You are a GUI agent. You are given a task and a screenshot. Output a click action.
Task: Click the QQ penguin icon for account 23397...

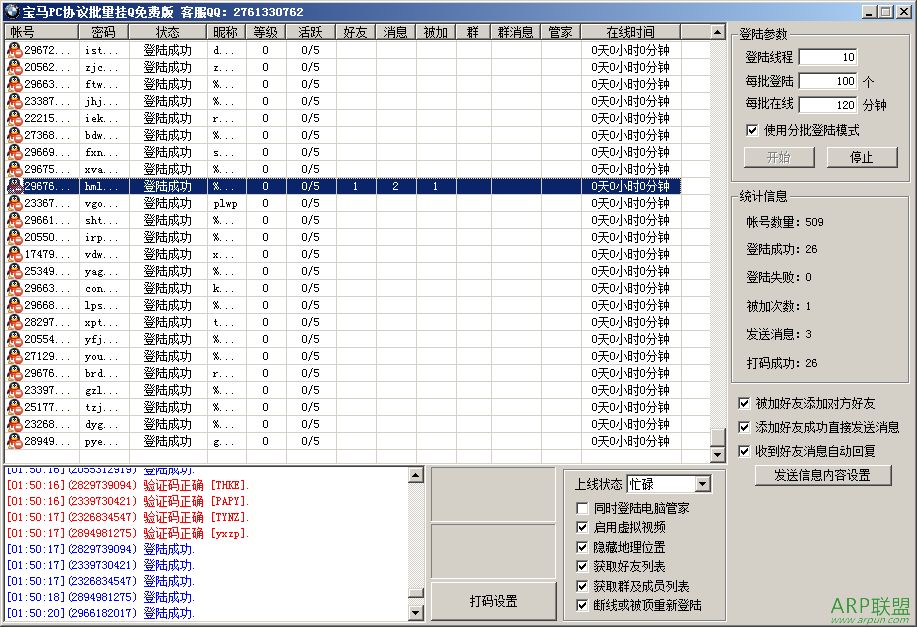pos(14,390)
